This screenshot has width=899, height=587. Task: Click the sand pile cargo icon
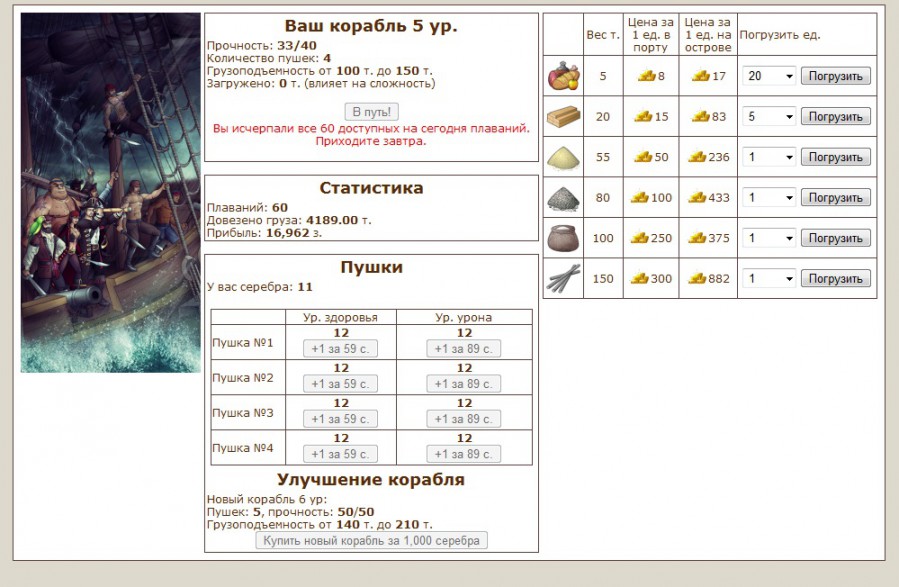pyautogui.click(x=564, y=157)
